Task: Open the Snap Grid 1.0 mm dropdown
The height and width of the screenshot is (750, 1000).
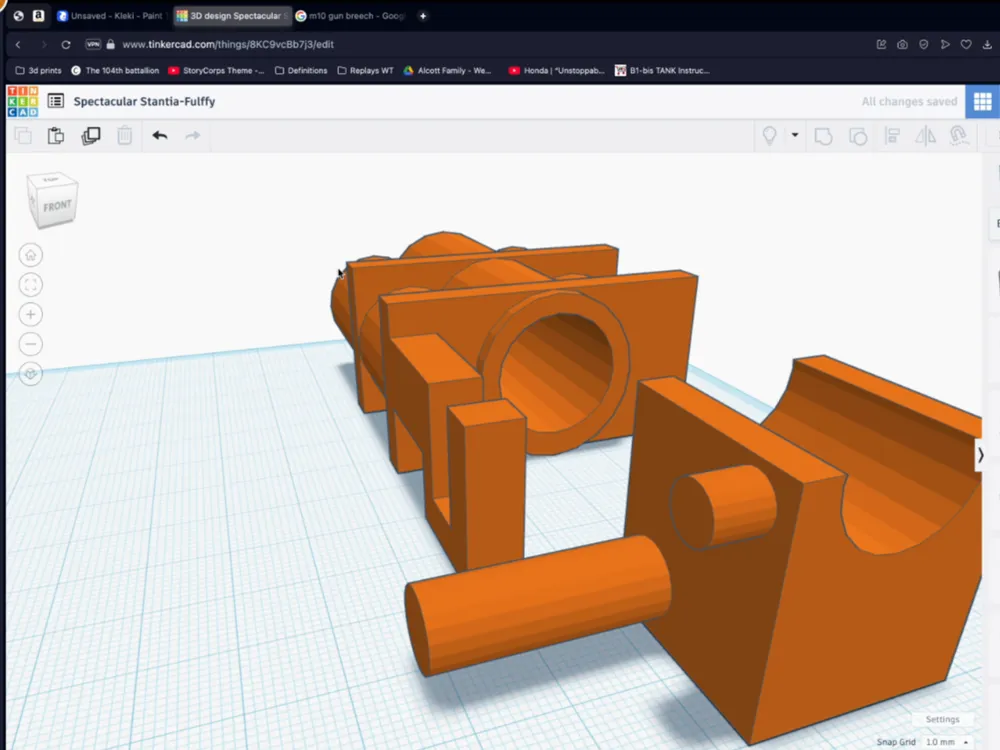Action: point(938,742)
